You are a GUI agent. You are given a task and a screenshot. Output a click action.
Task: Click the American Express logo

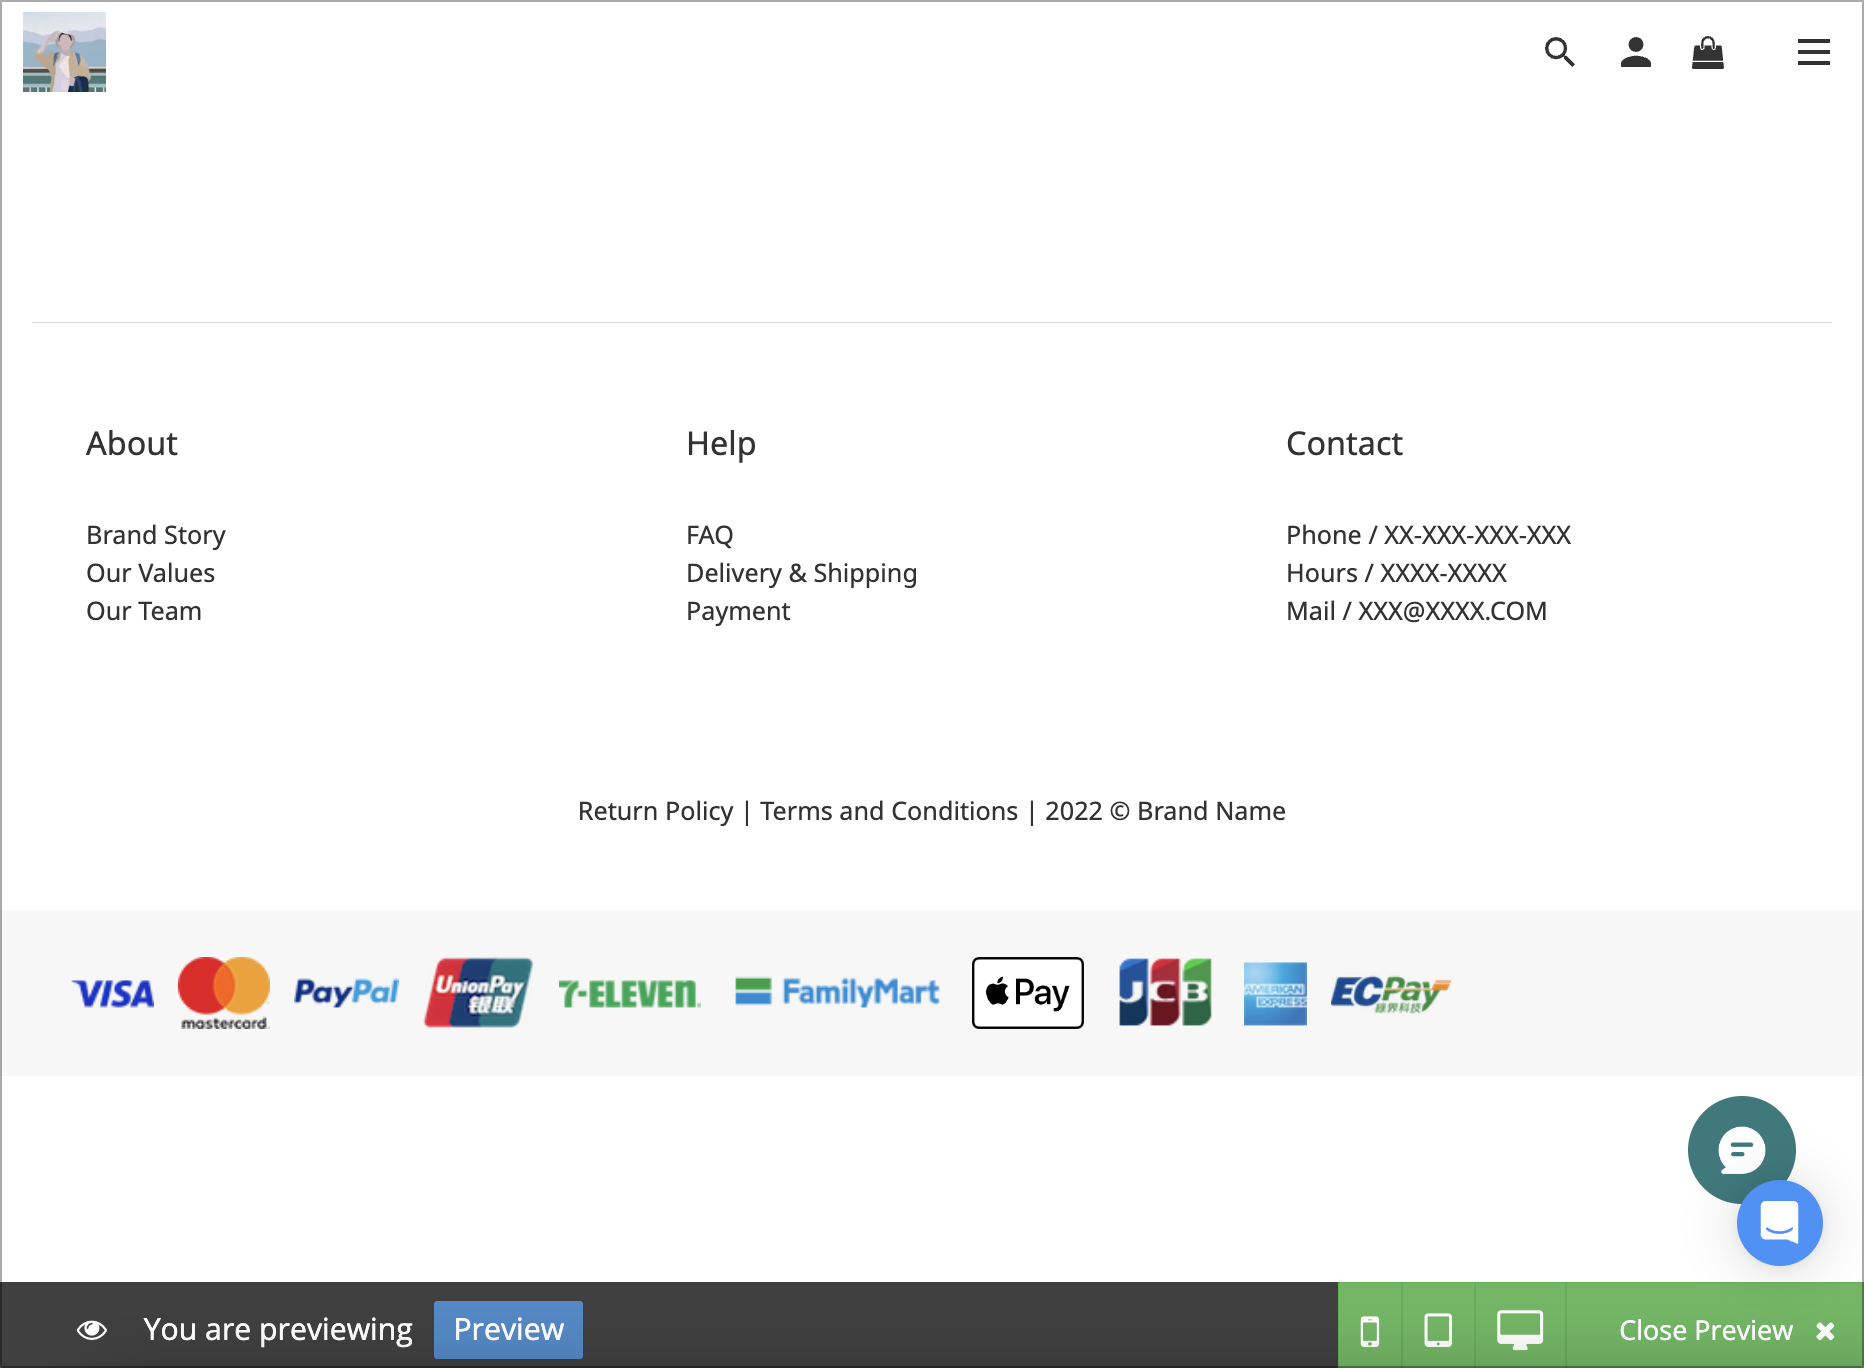coord(1275,993)
